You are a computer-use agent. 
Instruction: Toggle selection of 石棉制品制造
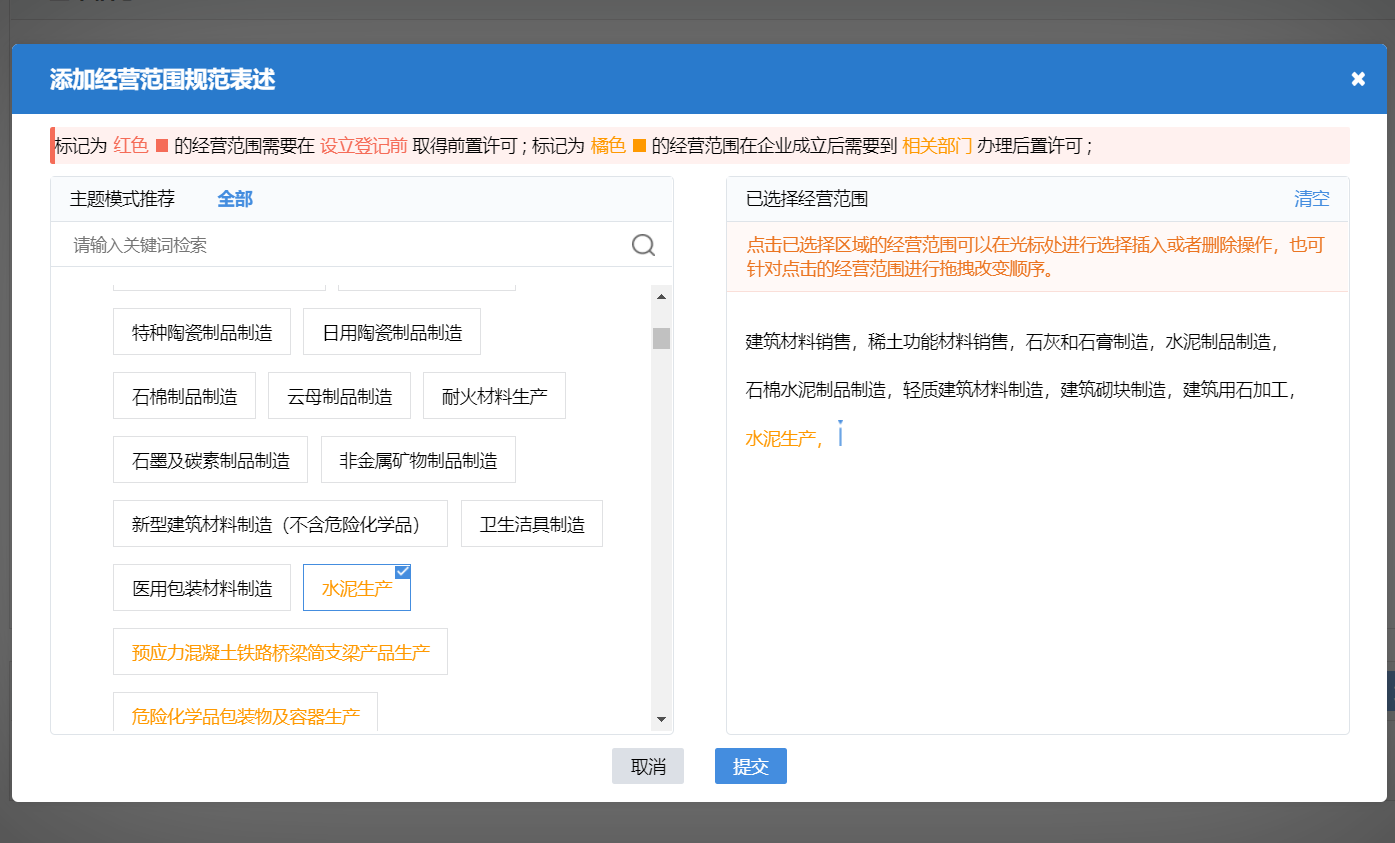pyautogui.click(x=184, y=395)
